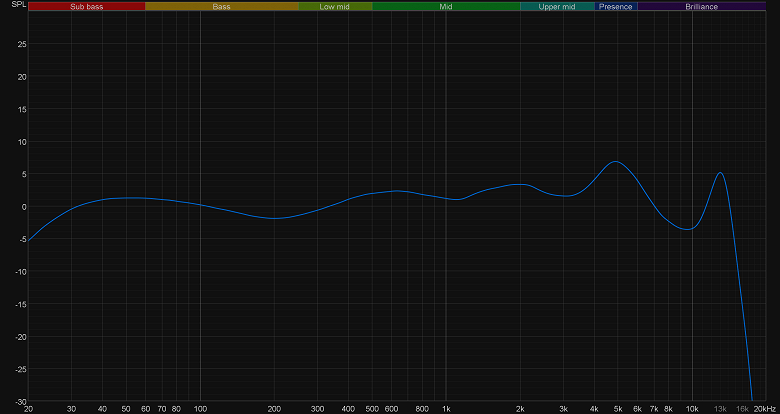The image size is (780, 414).
Task: Click the curve's highest peak near 5k
Action: pos(616,161)
